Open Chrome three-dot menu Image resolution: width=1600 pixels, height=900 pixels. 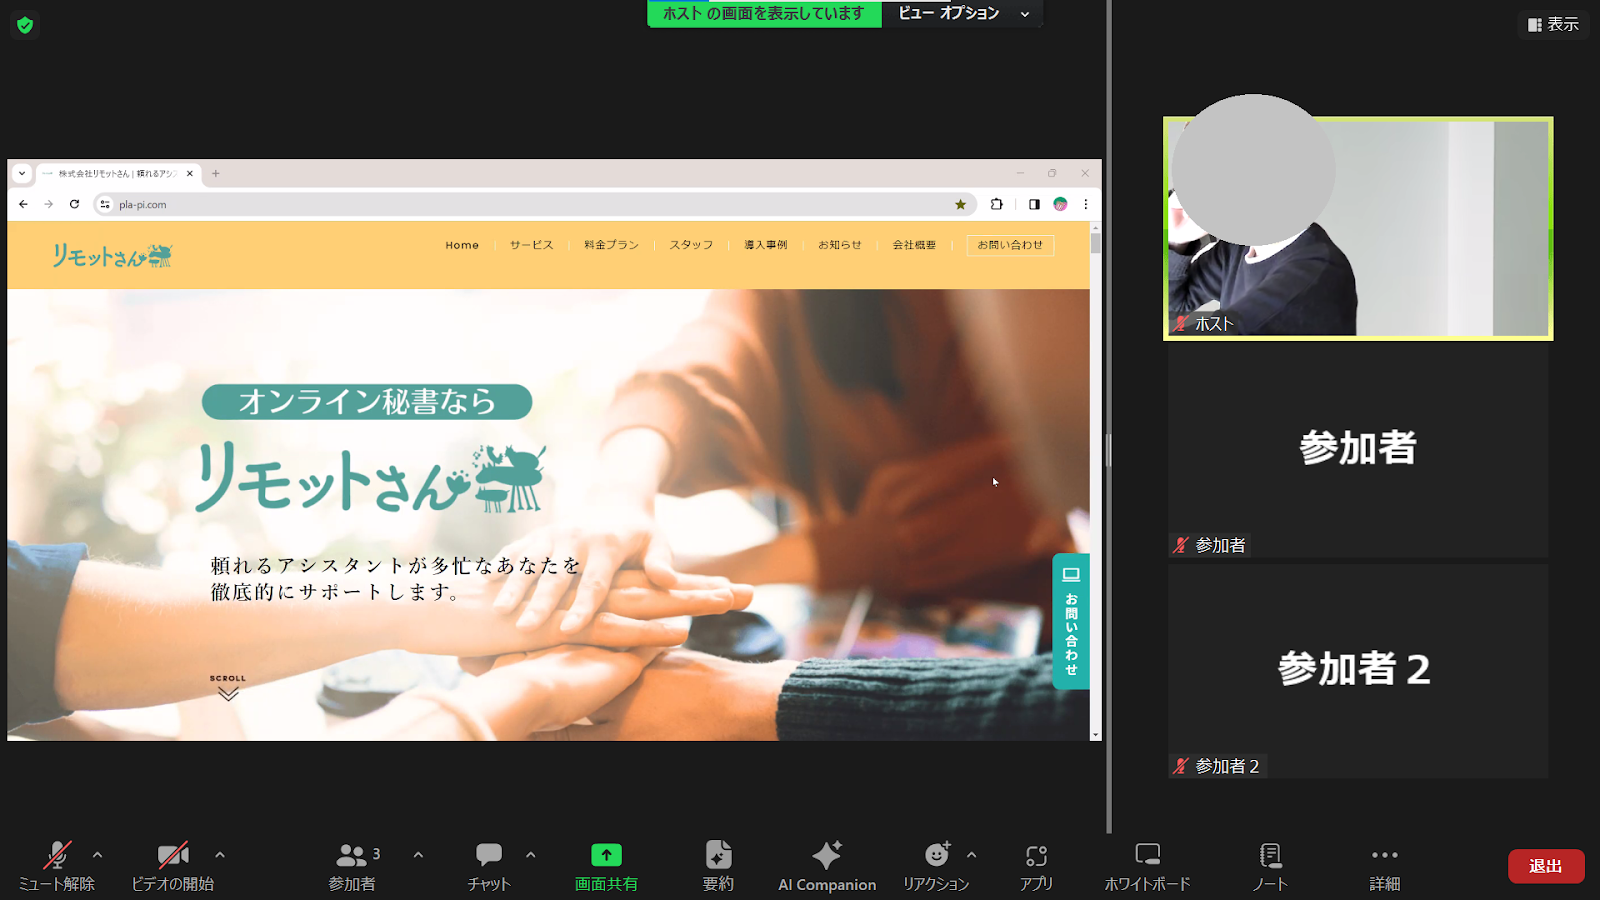[1086, 204]
